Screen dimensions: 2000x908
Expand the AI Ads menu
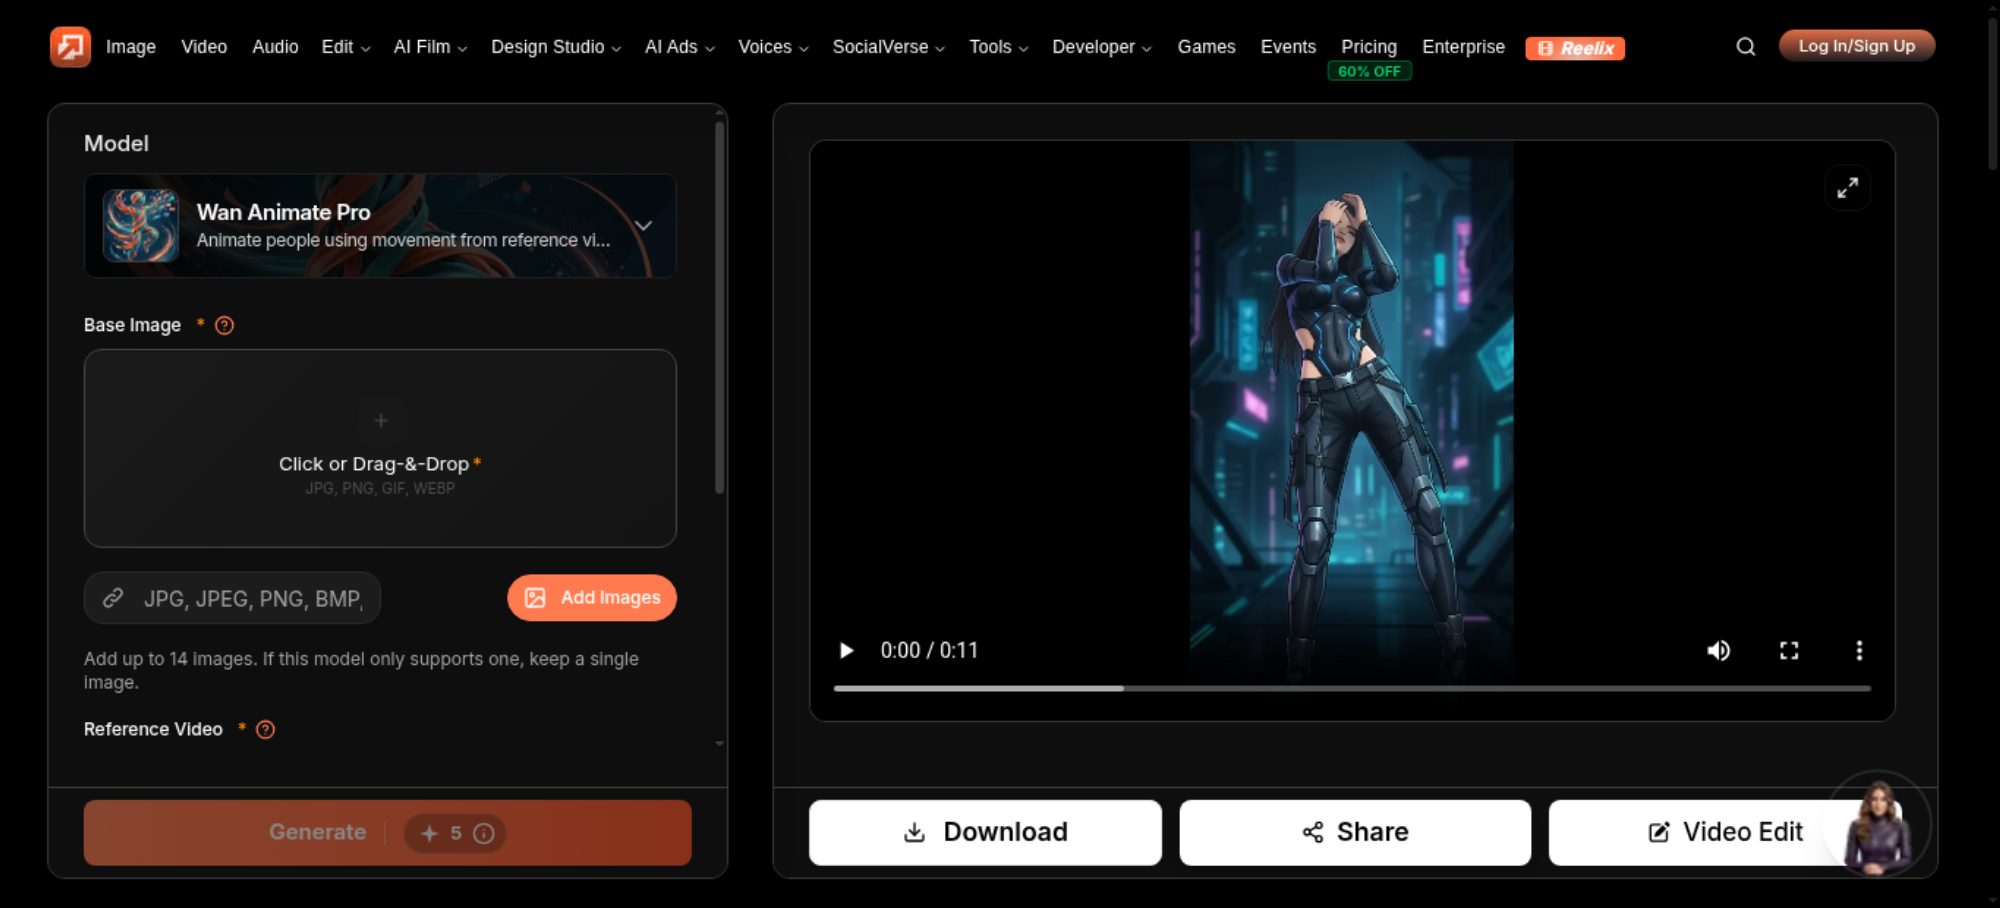point(680,47)
